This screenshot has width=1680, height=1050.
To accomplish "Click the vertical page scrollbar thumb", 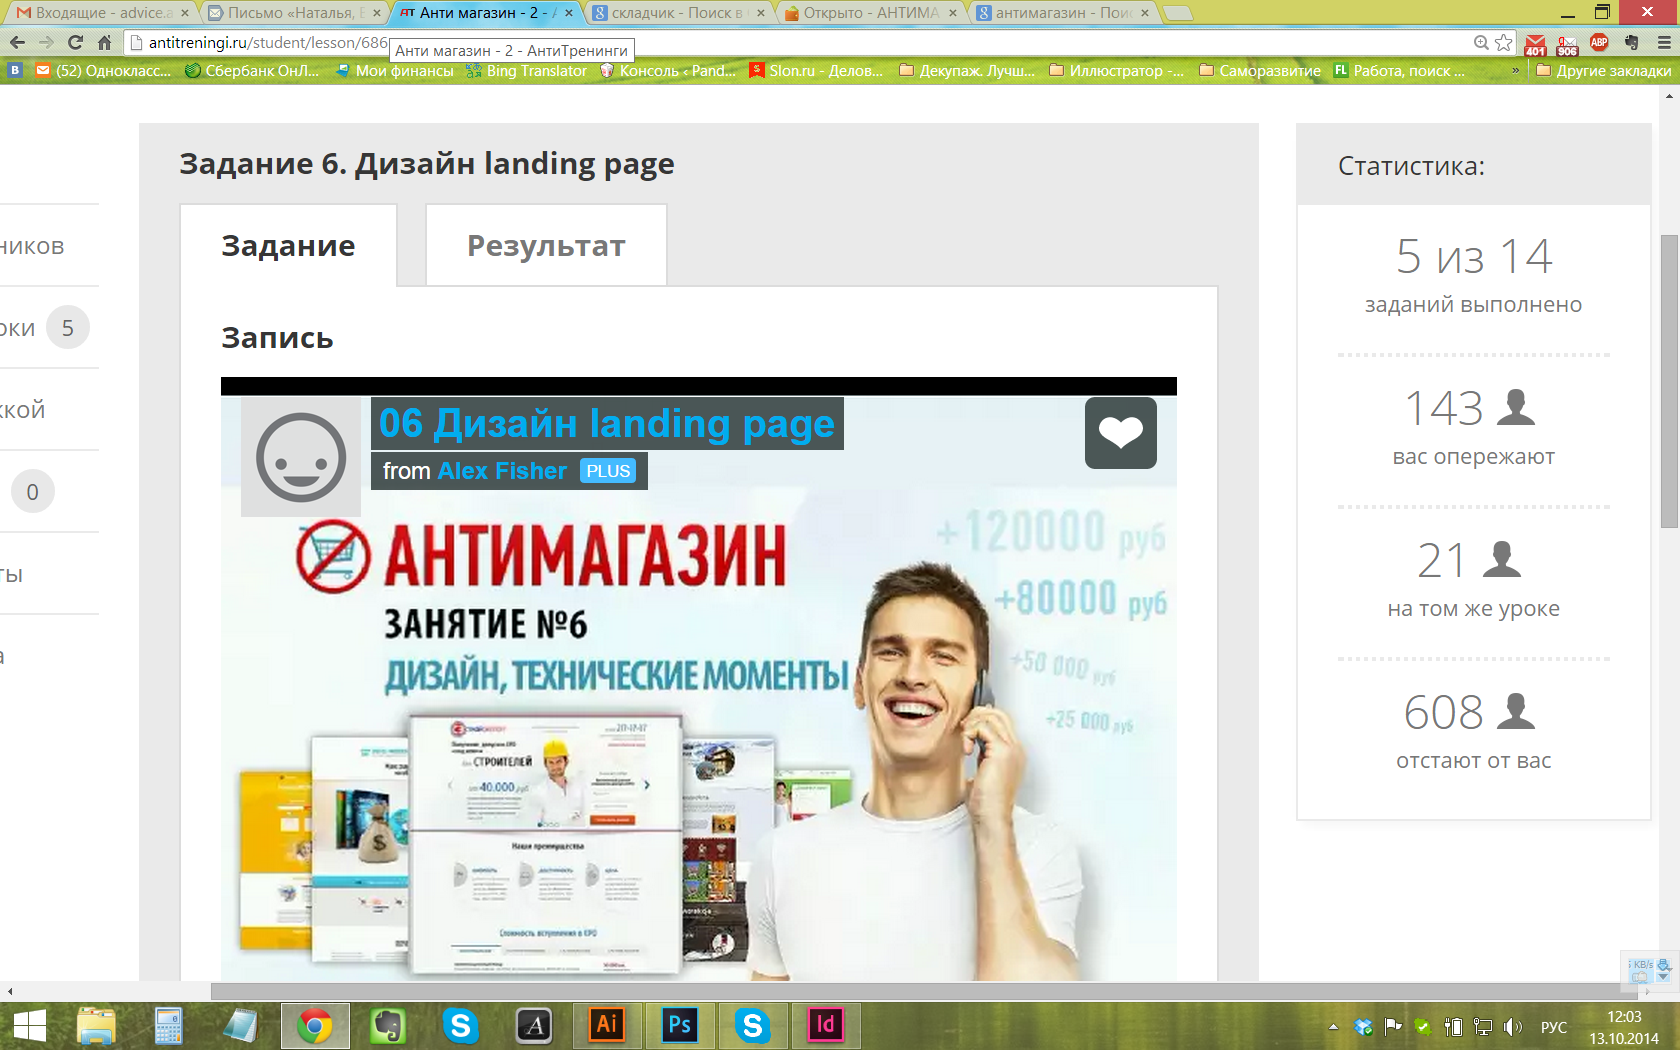I will [x=1669, y=380].
